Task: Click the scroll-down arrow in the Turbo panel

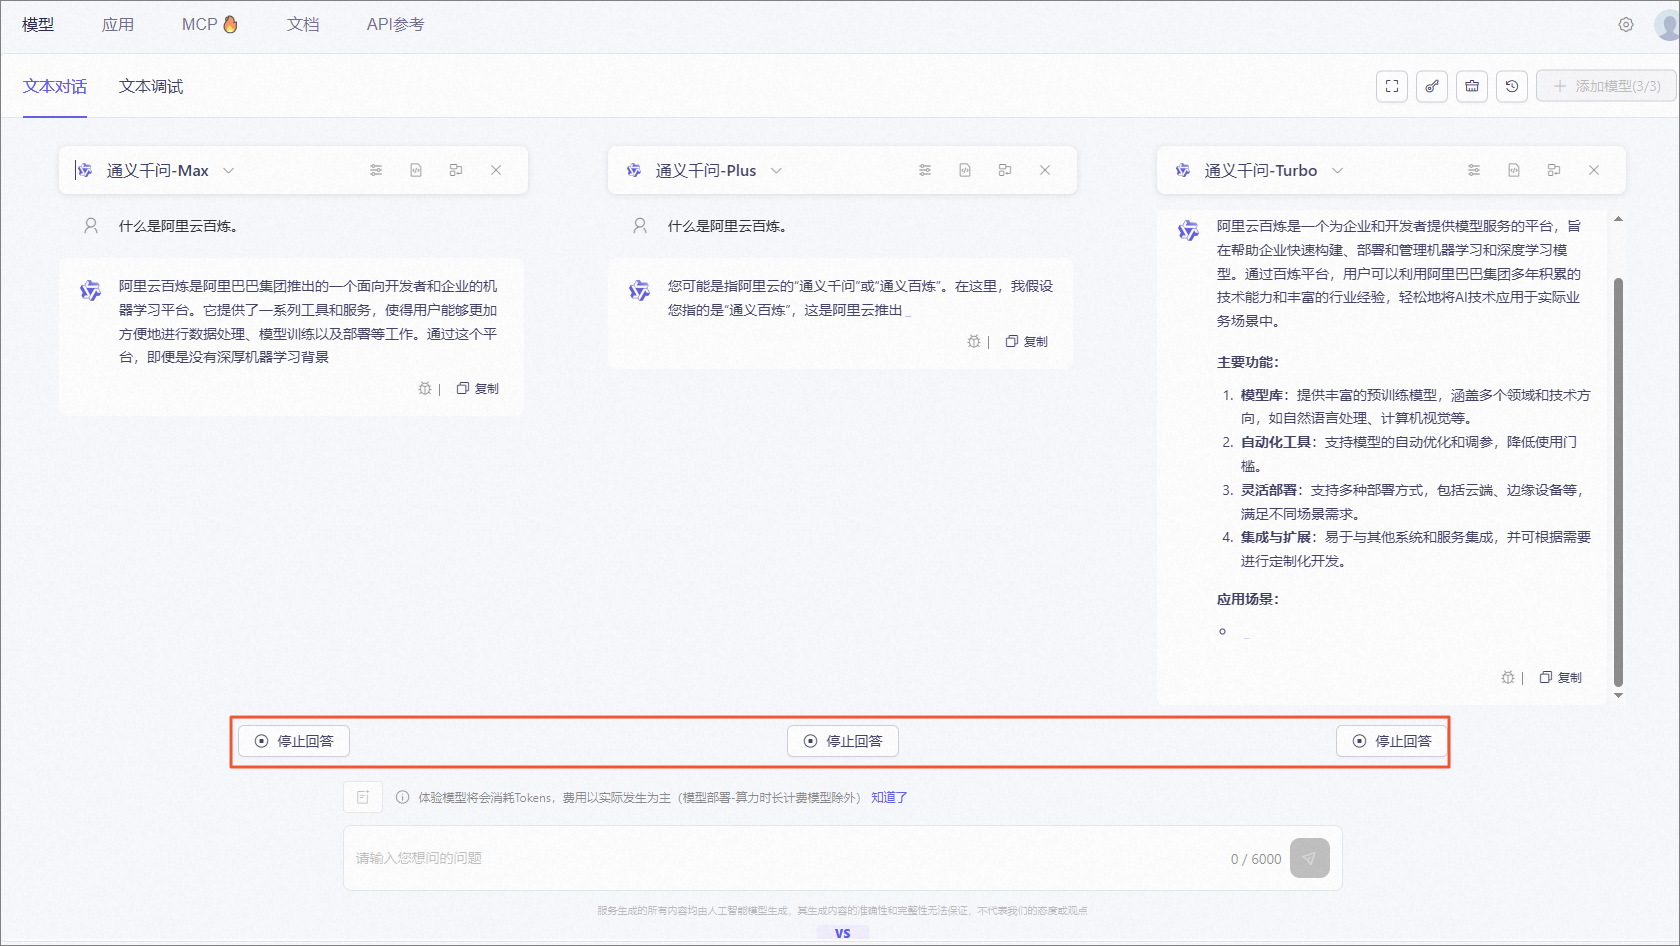Action: point(1618,696)
